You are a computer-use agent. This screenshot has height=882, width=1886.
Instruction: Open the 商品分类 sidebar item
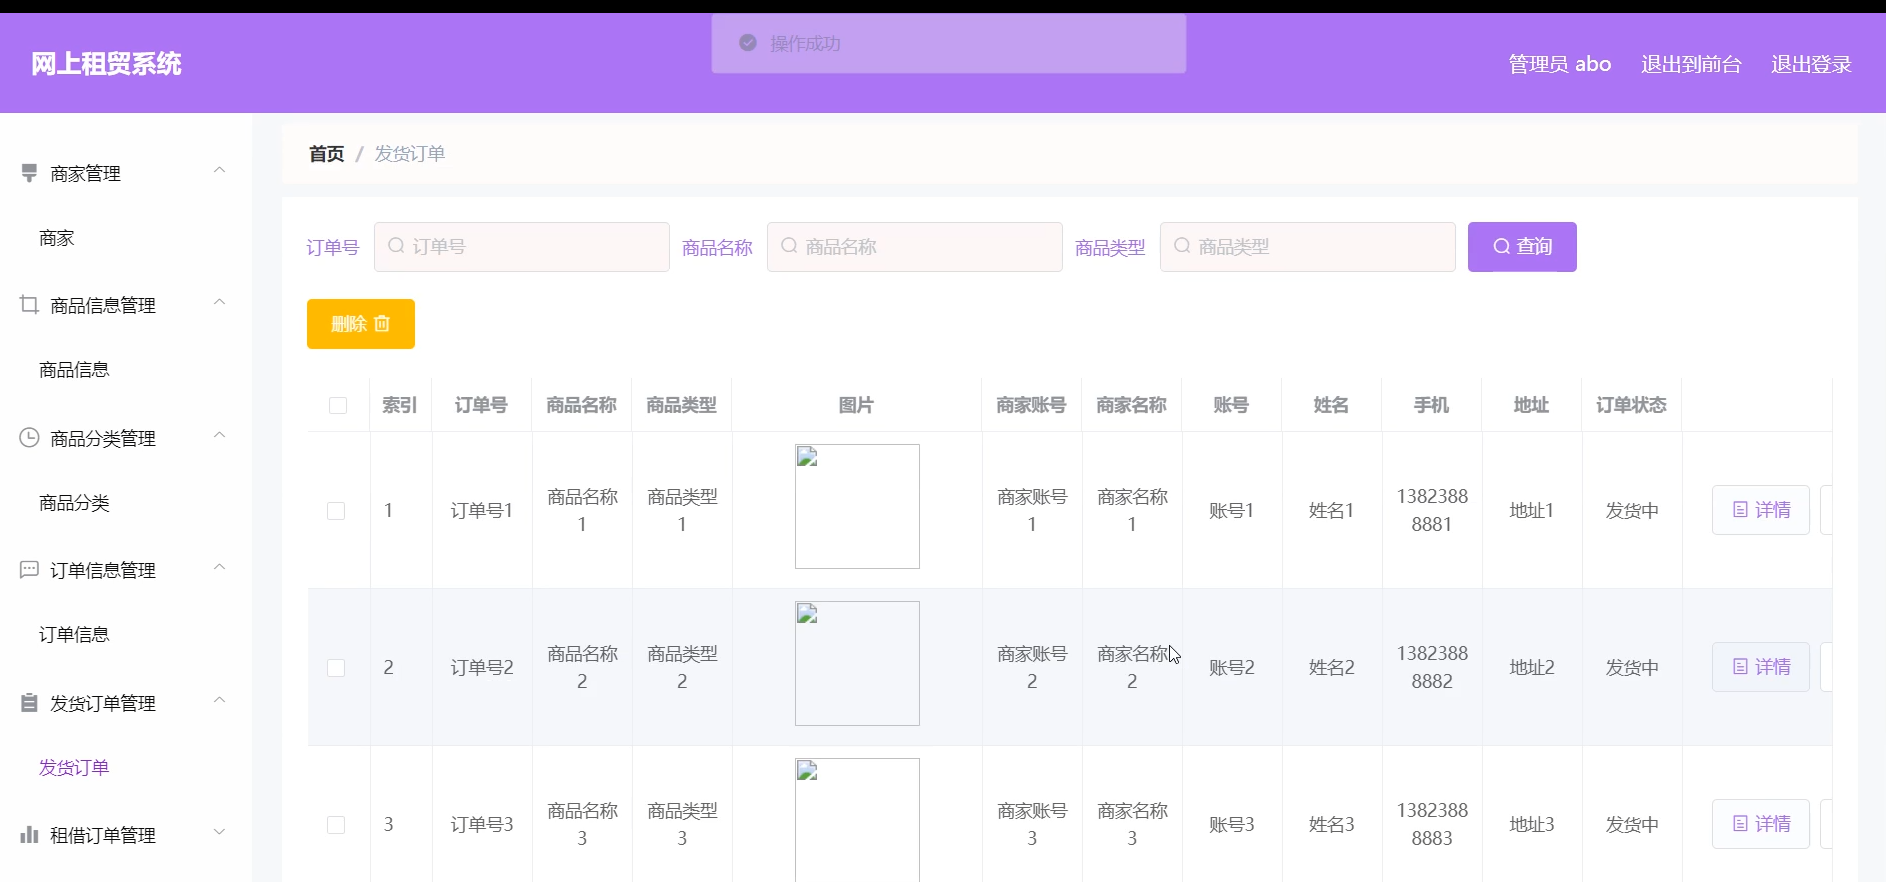(x=74, y=503)
